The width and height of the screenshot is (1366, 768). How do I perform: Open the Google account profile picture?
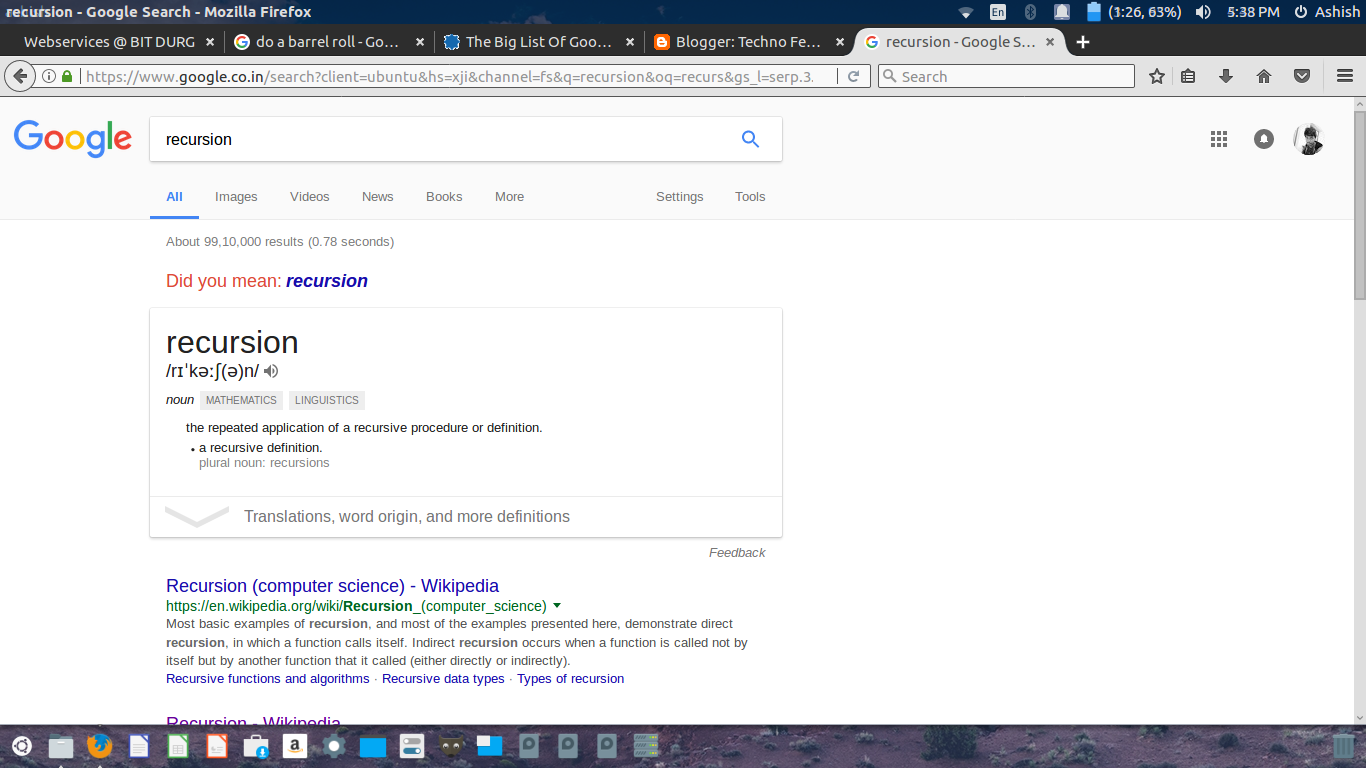click(x=1309, y=140)
